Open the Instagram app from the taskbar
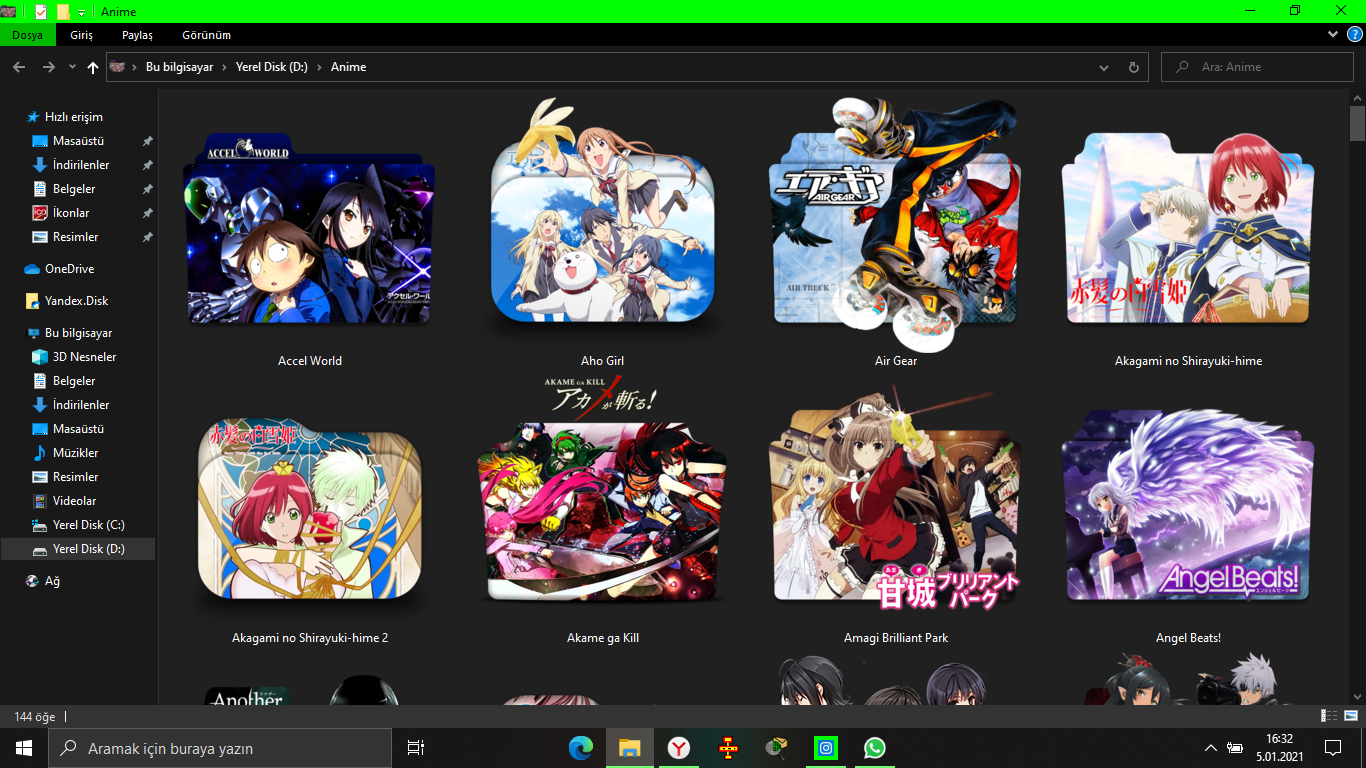The image size is (1366, 768). click(826, 748)
